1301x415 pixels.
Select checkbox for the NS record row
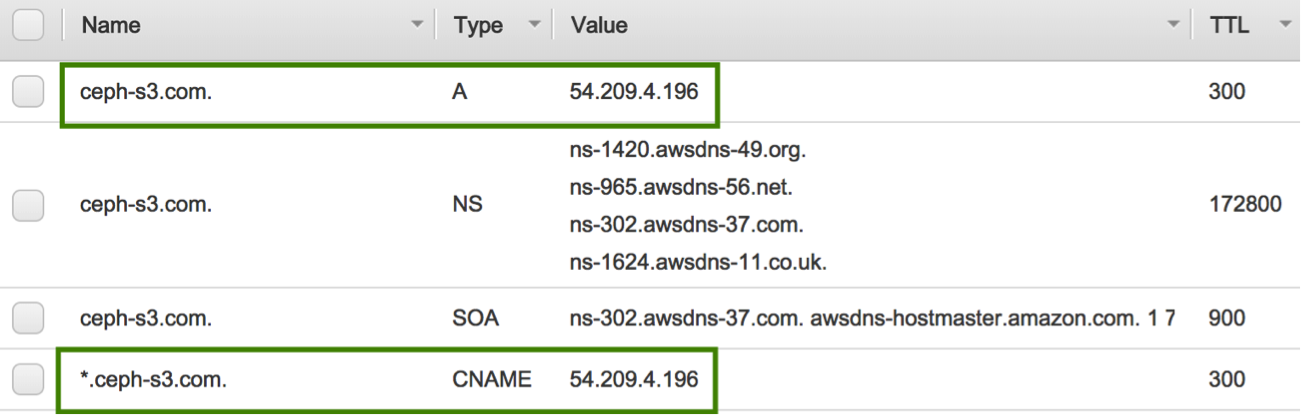(28, 205)
